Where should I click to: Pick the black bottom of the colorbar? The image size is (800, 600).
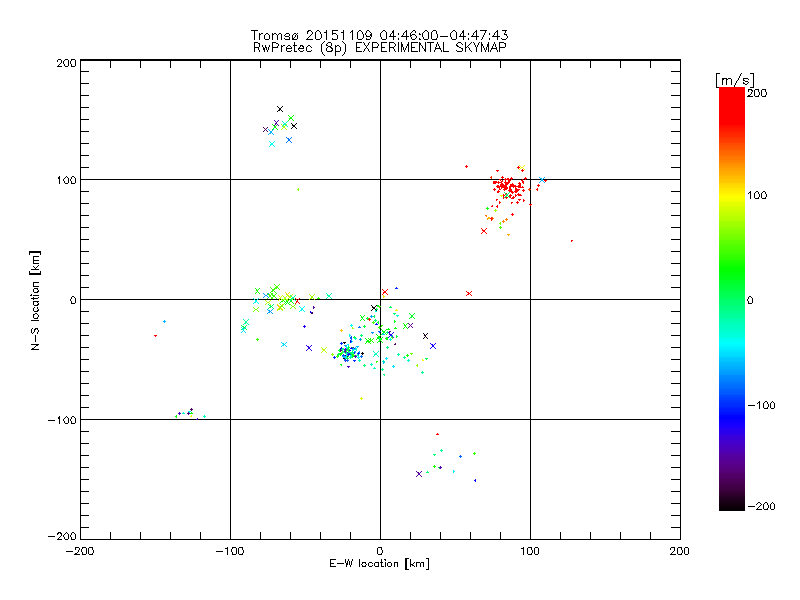[x=732, y=505]
